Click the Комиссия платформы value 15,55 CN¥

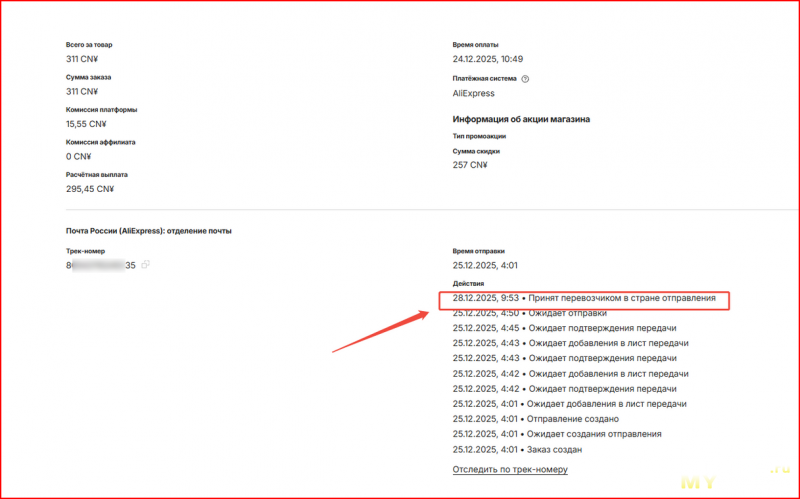point(86,124)
